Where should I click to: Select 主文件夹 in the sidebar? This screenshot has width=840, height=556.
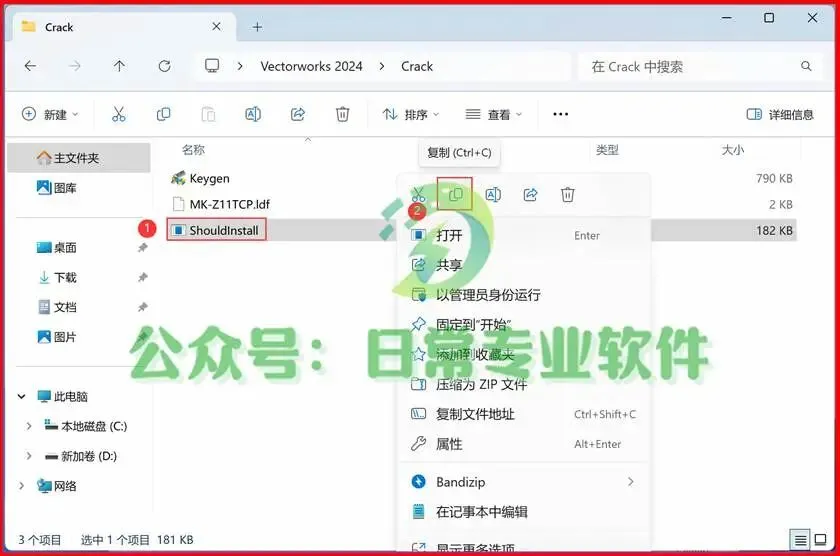point(79,158)
